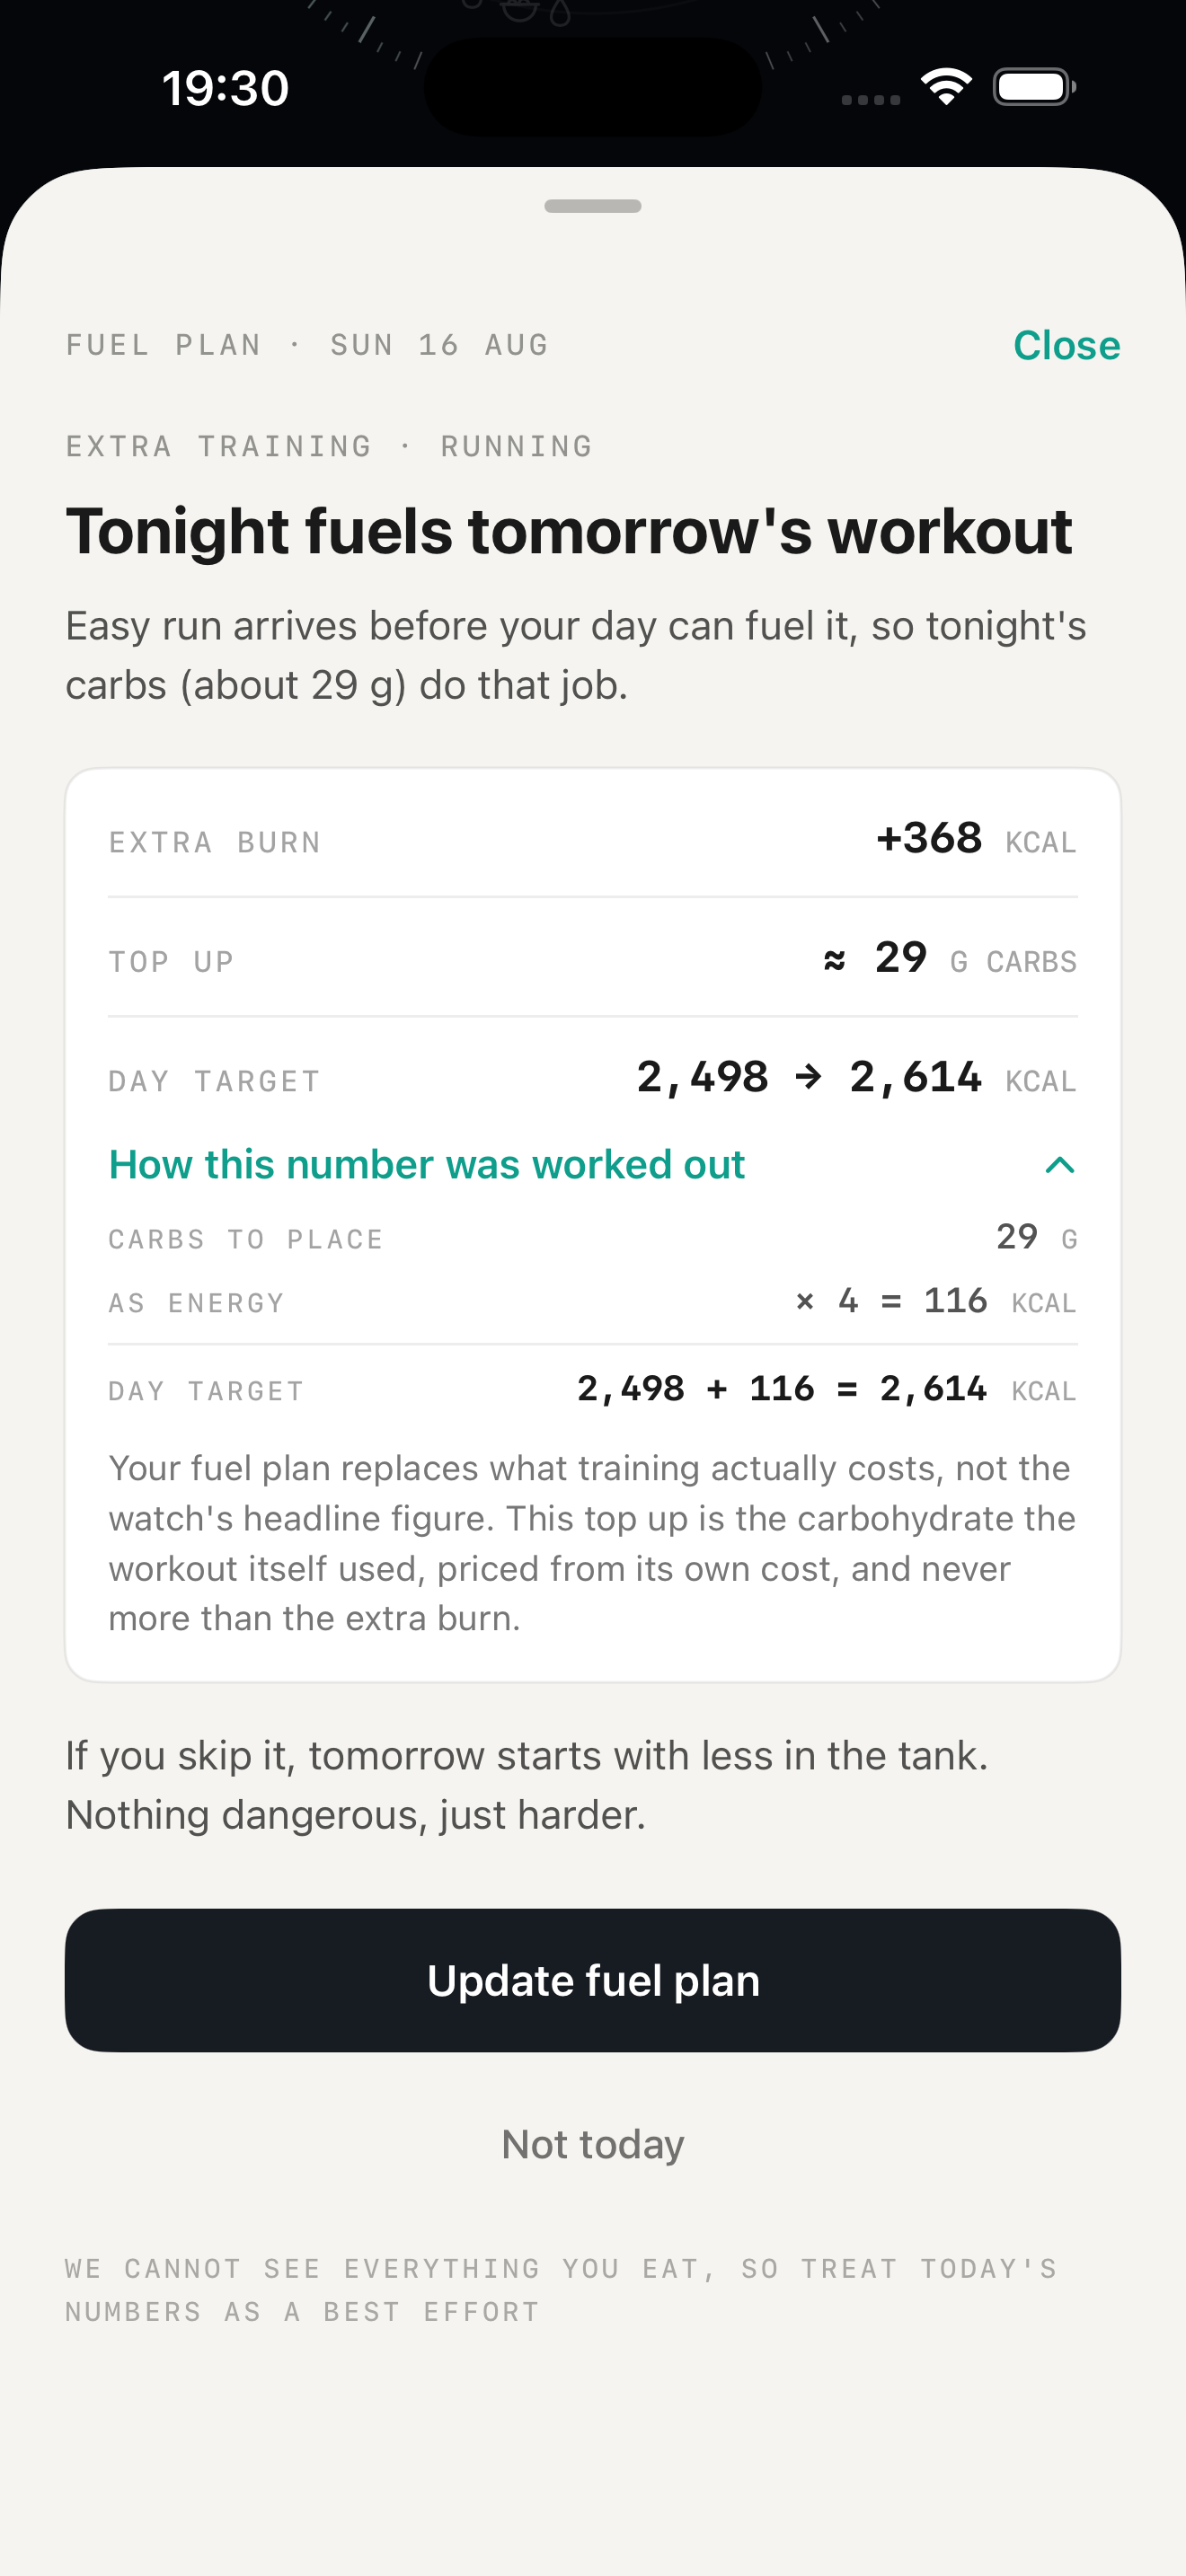Tap the Wi-Fi status icon
1186x2576 pixels.
click(x=946, y=87)
